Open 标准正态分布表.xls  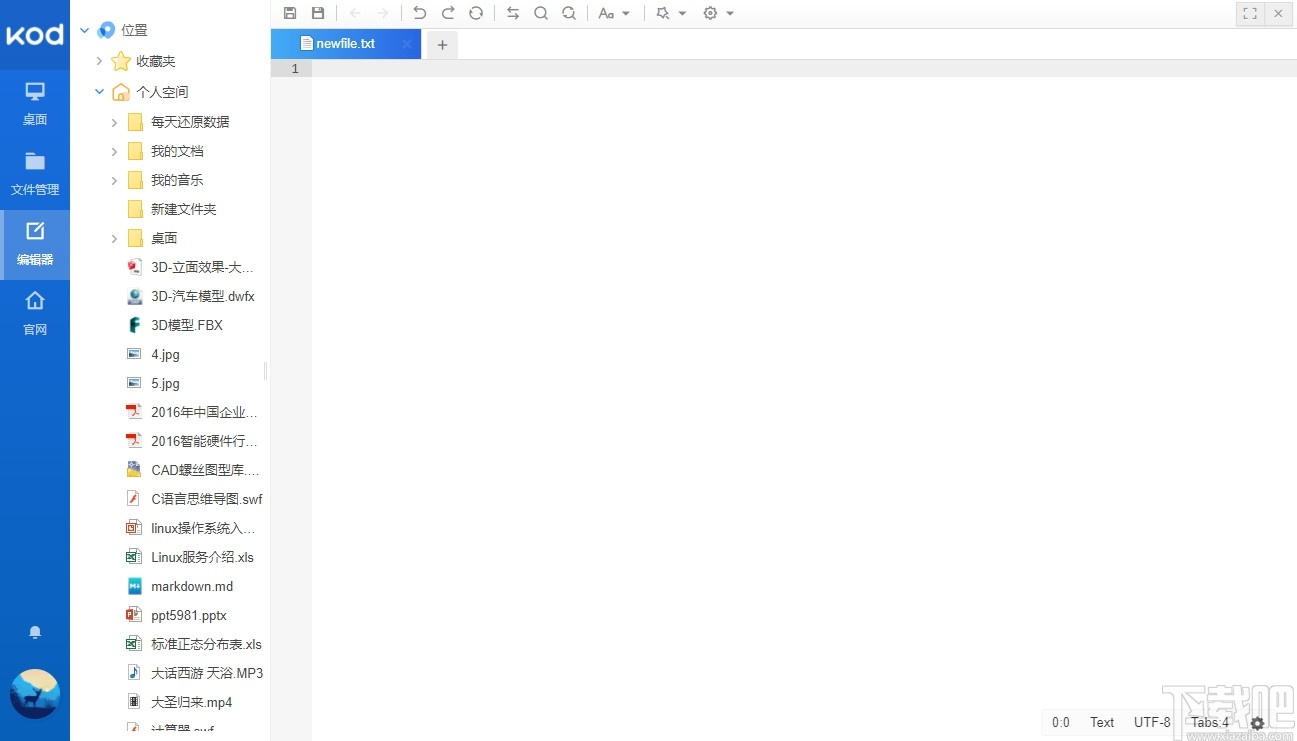tap(206, 644)
